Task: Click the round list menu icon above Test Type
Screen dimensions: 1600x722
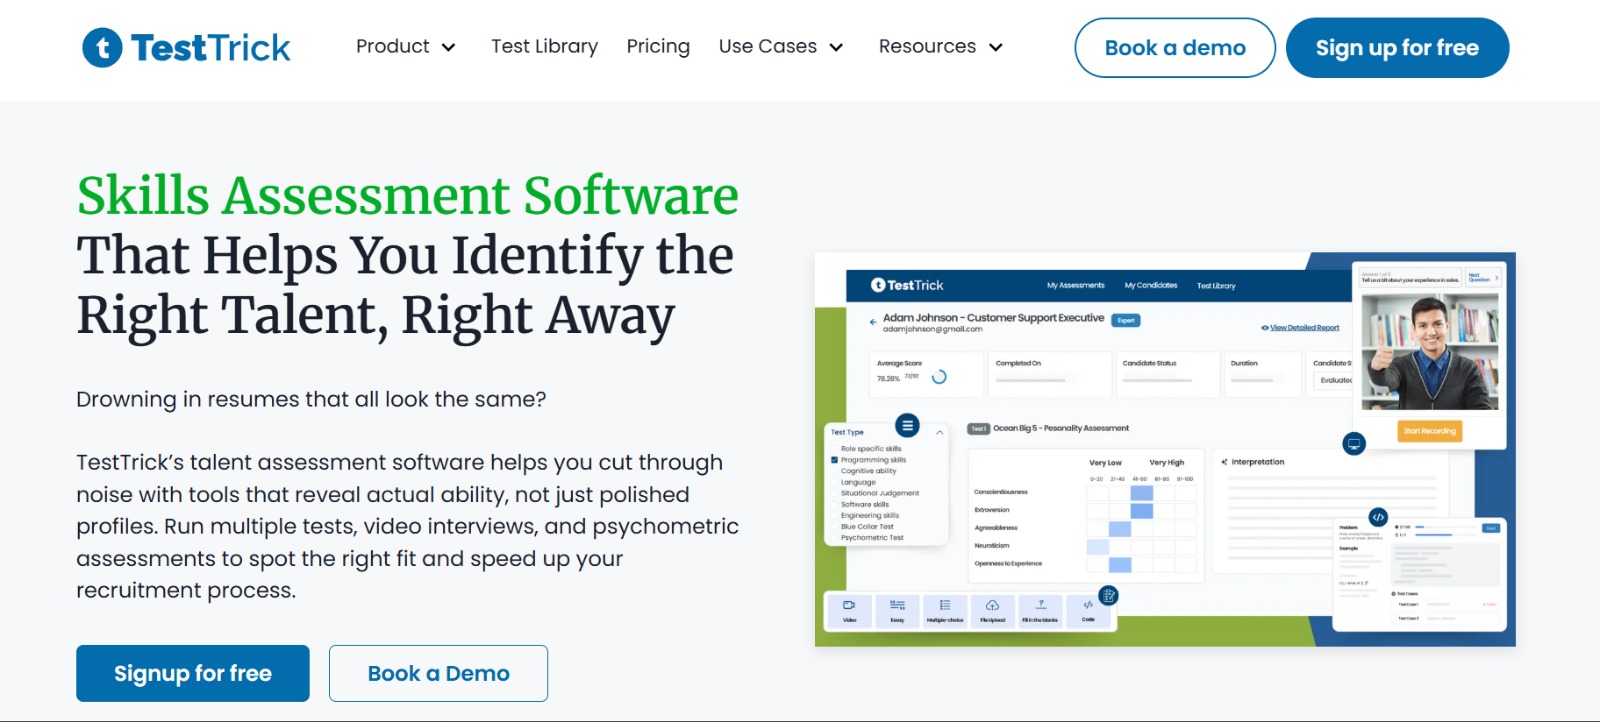Action: click(907, 426)
